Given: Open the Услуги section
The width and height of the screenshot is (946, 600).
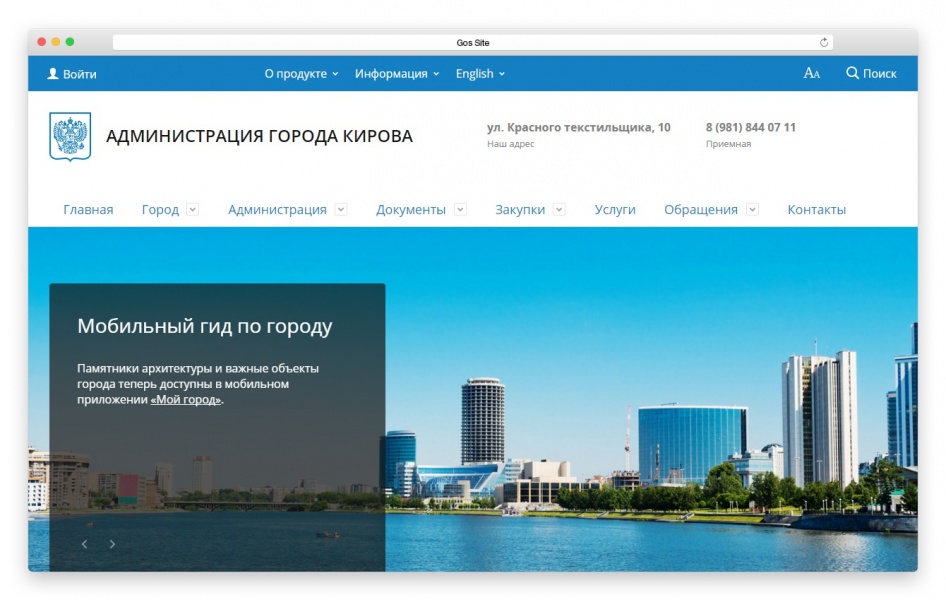Looking at the screenshot, I should click(x=615, y=210).
